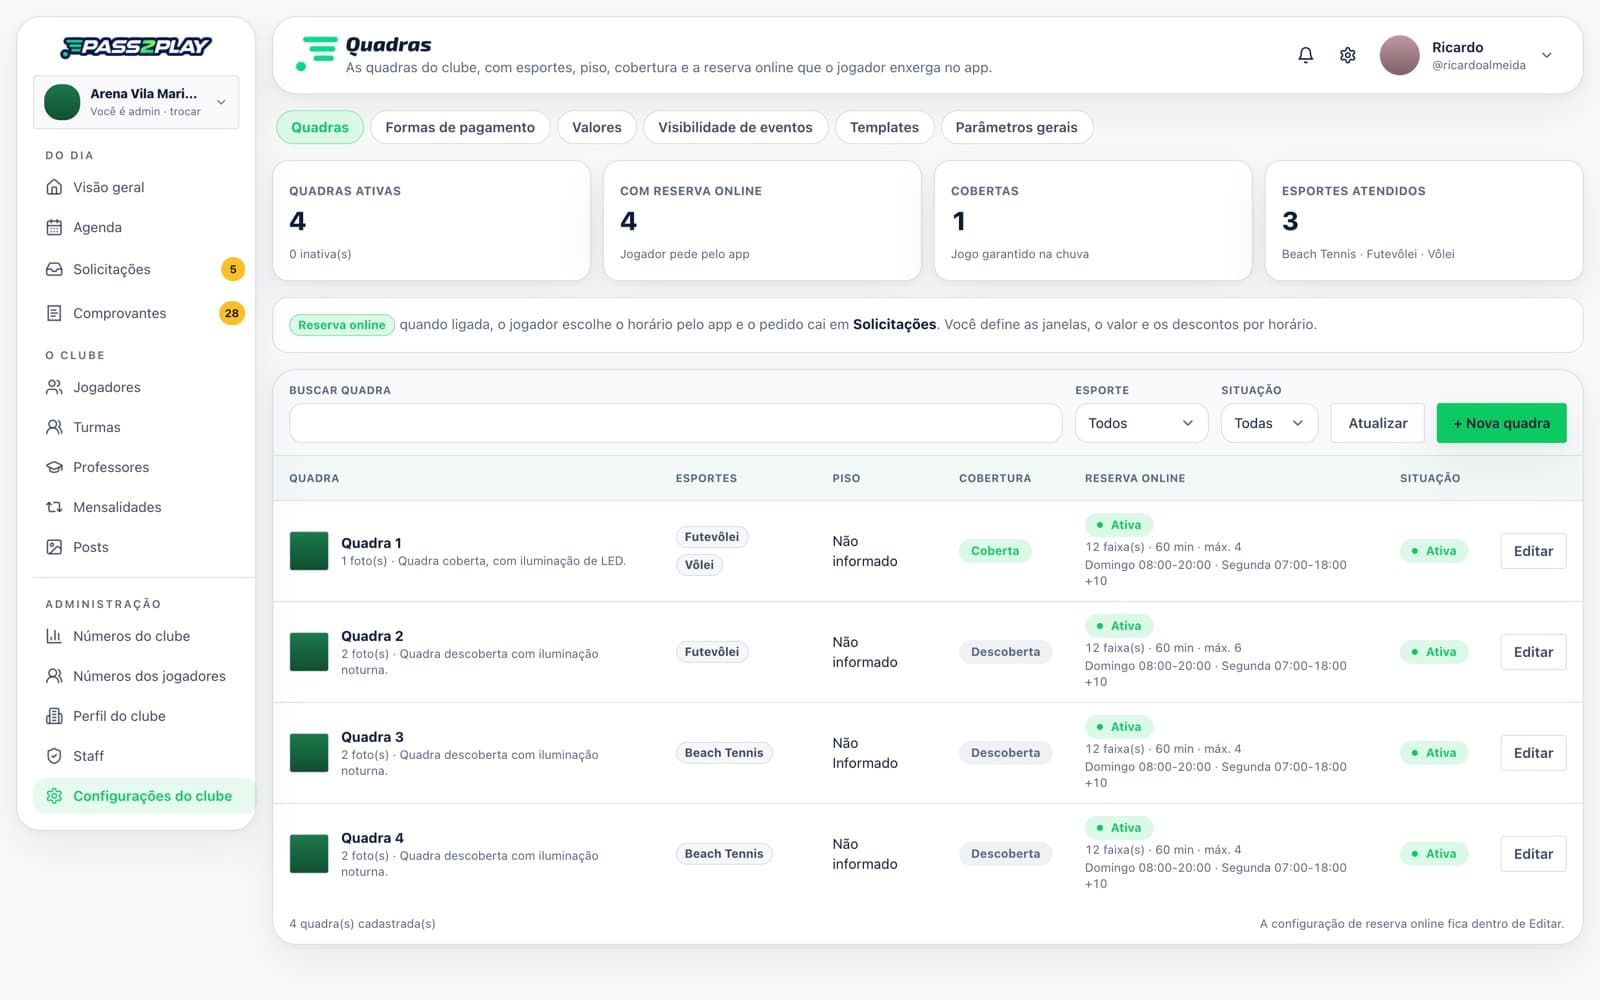The width and height of the screenshot is (1600, 1000).
Task: Focus the Buscar quadra search field
Action: pos(675,423)
